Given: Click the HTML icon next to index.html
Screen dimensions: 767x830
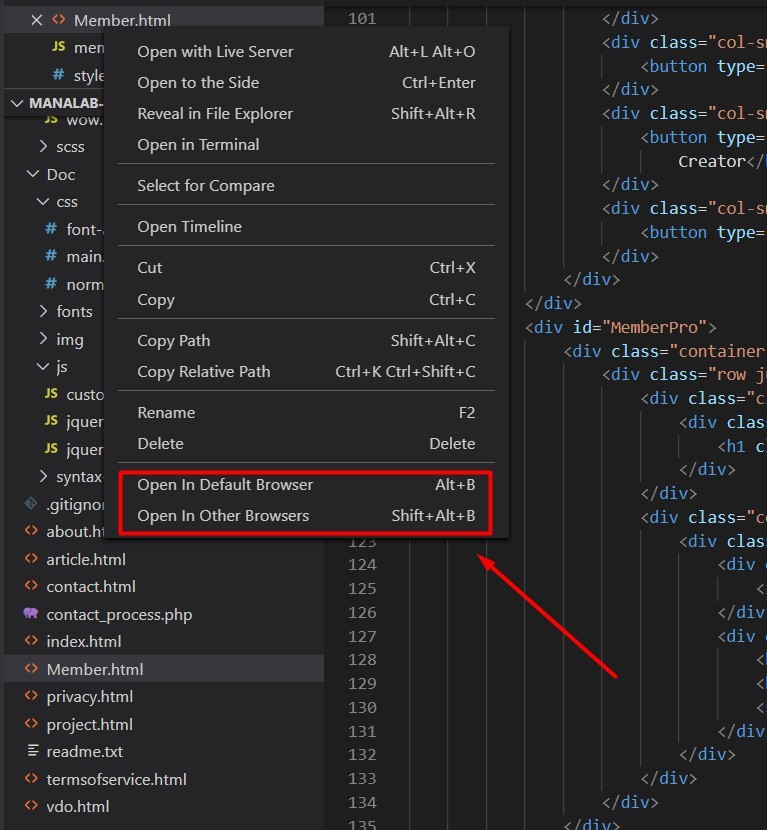Looking at the screenshot, I should tap(31, 642).
